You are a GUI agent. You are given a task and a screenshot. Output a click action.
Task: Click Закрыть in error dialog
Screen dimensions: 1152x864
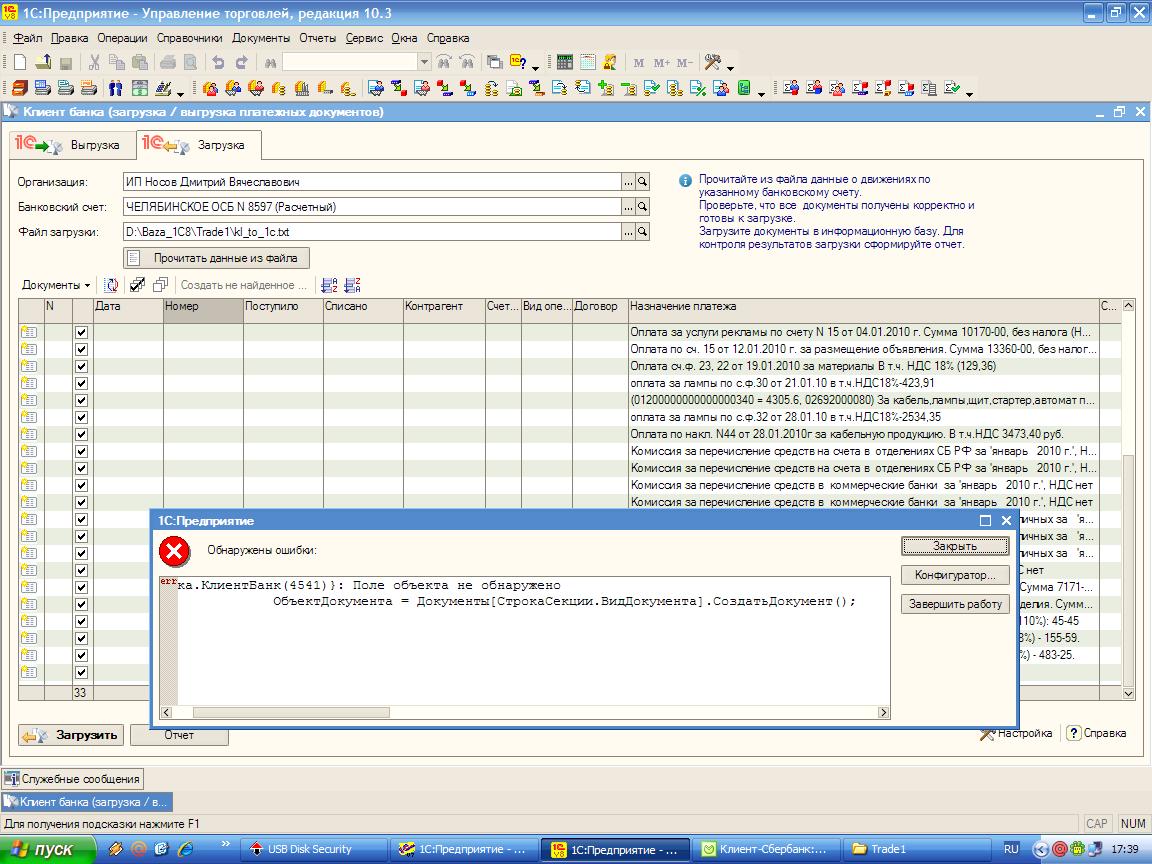coord(955,546)
